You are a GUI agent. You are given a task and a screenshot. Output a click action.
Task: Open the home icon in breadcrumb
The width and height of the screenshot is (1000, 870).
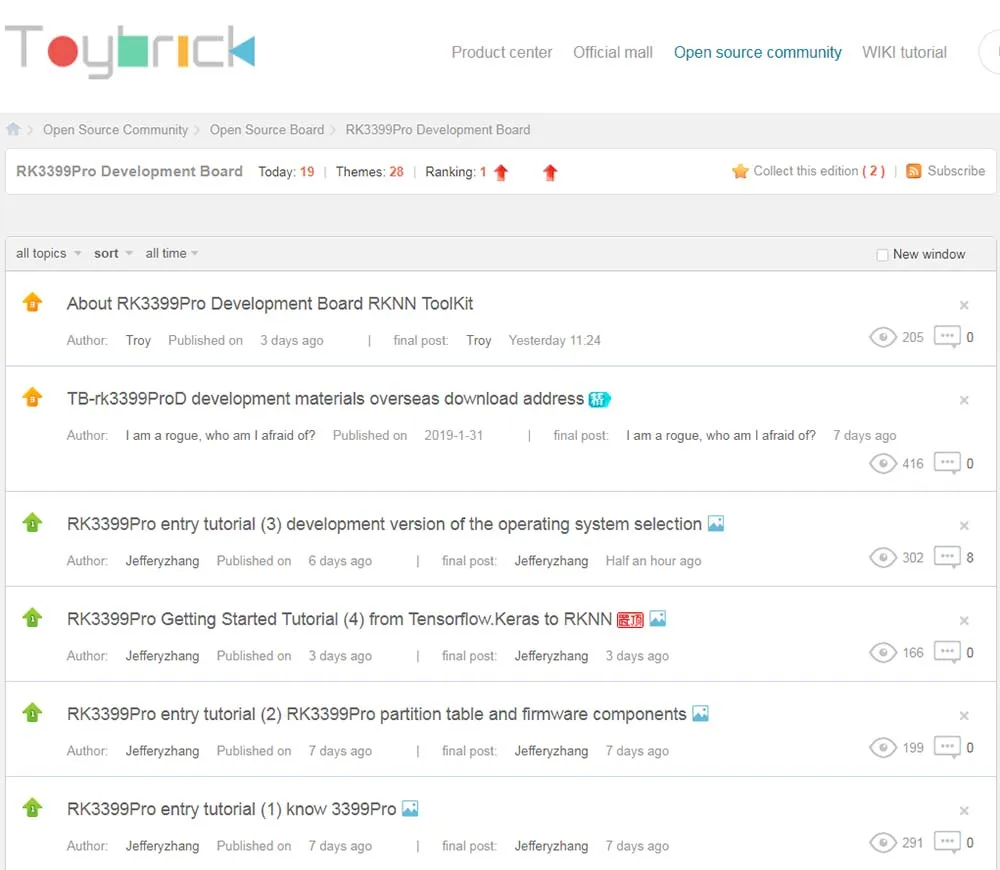[x=13, y=129]
